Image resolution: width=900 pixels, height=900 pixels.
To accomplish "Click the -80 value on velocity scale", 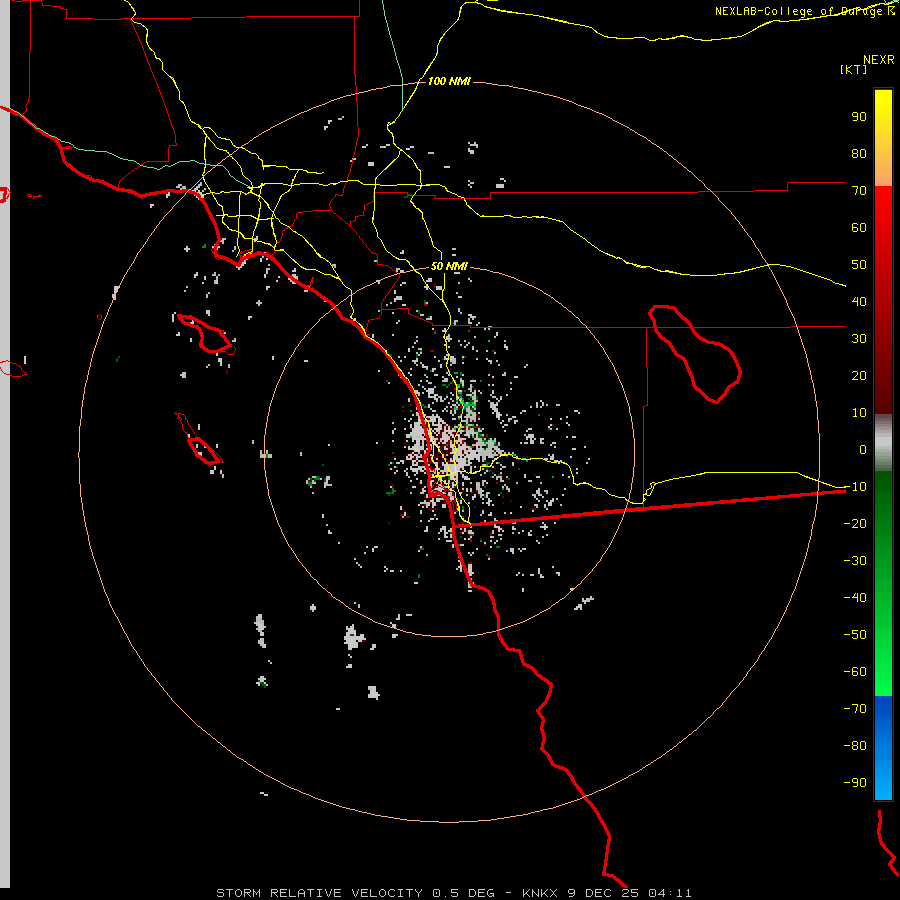I will 855,746.
